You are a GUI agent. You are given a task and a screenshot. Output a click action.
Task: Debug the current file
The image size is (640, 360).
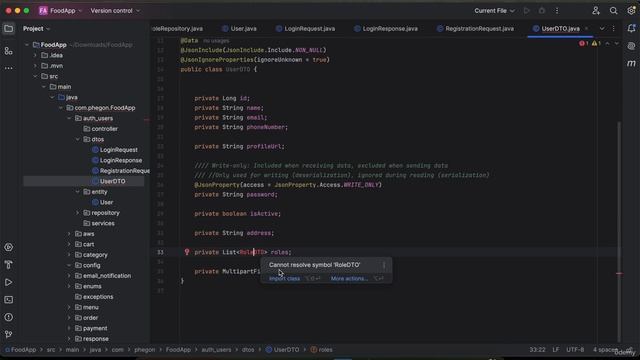coord(542,11)
